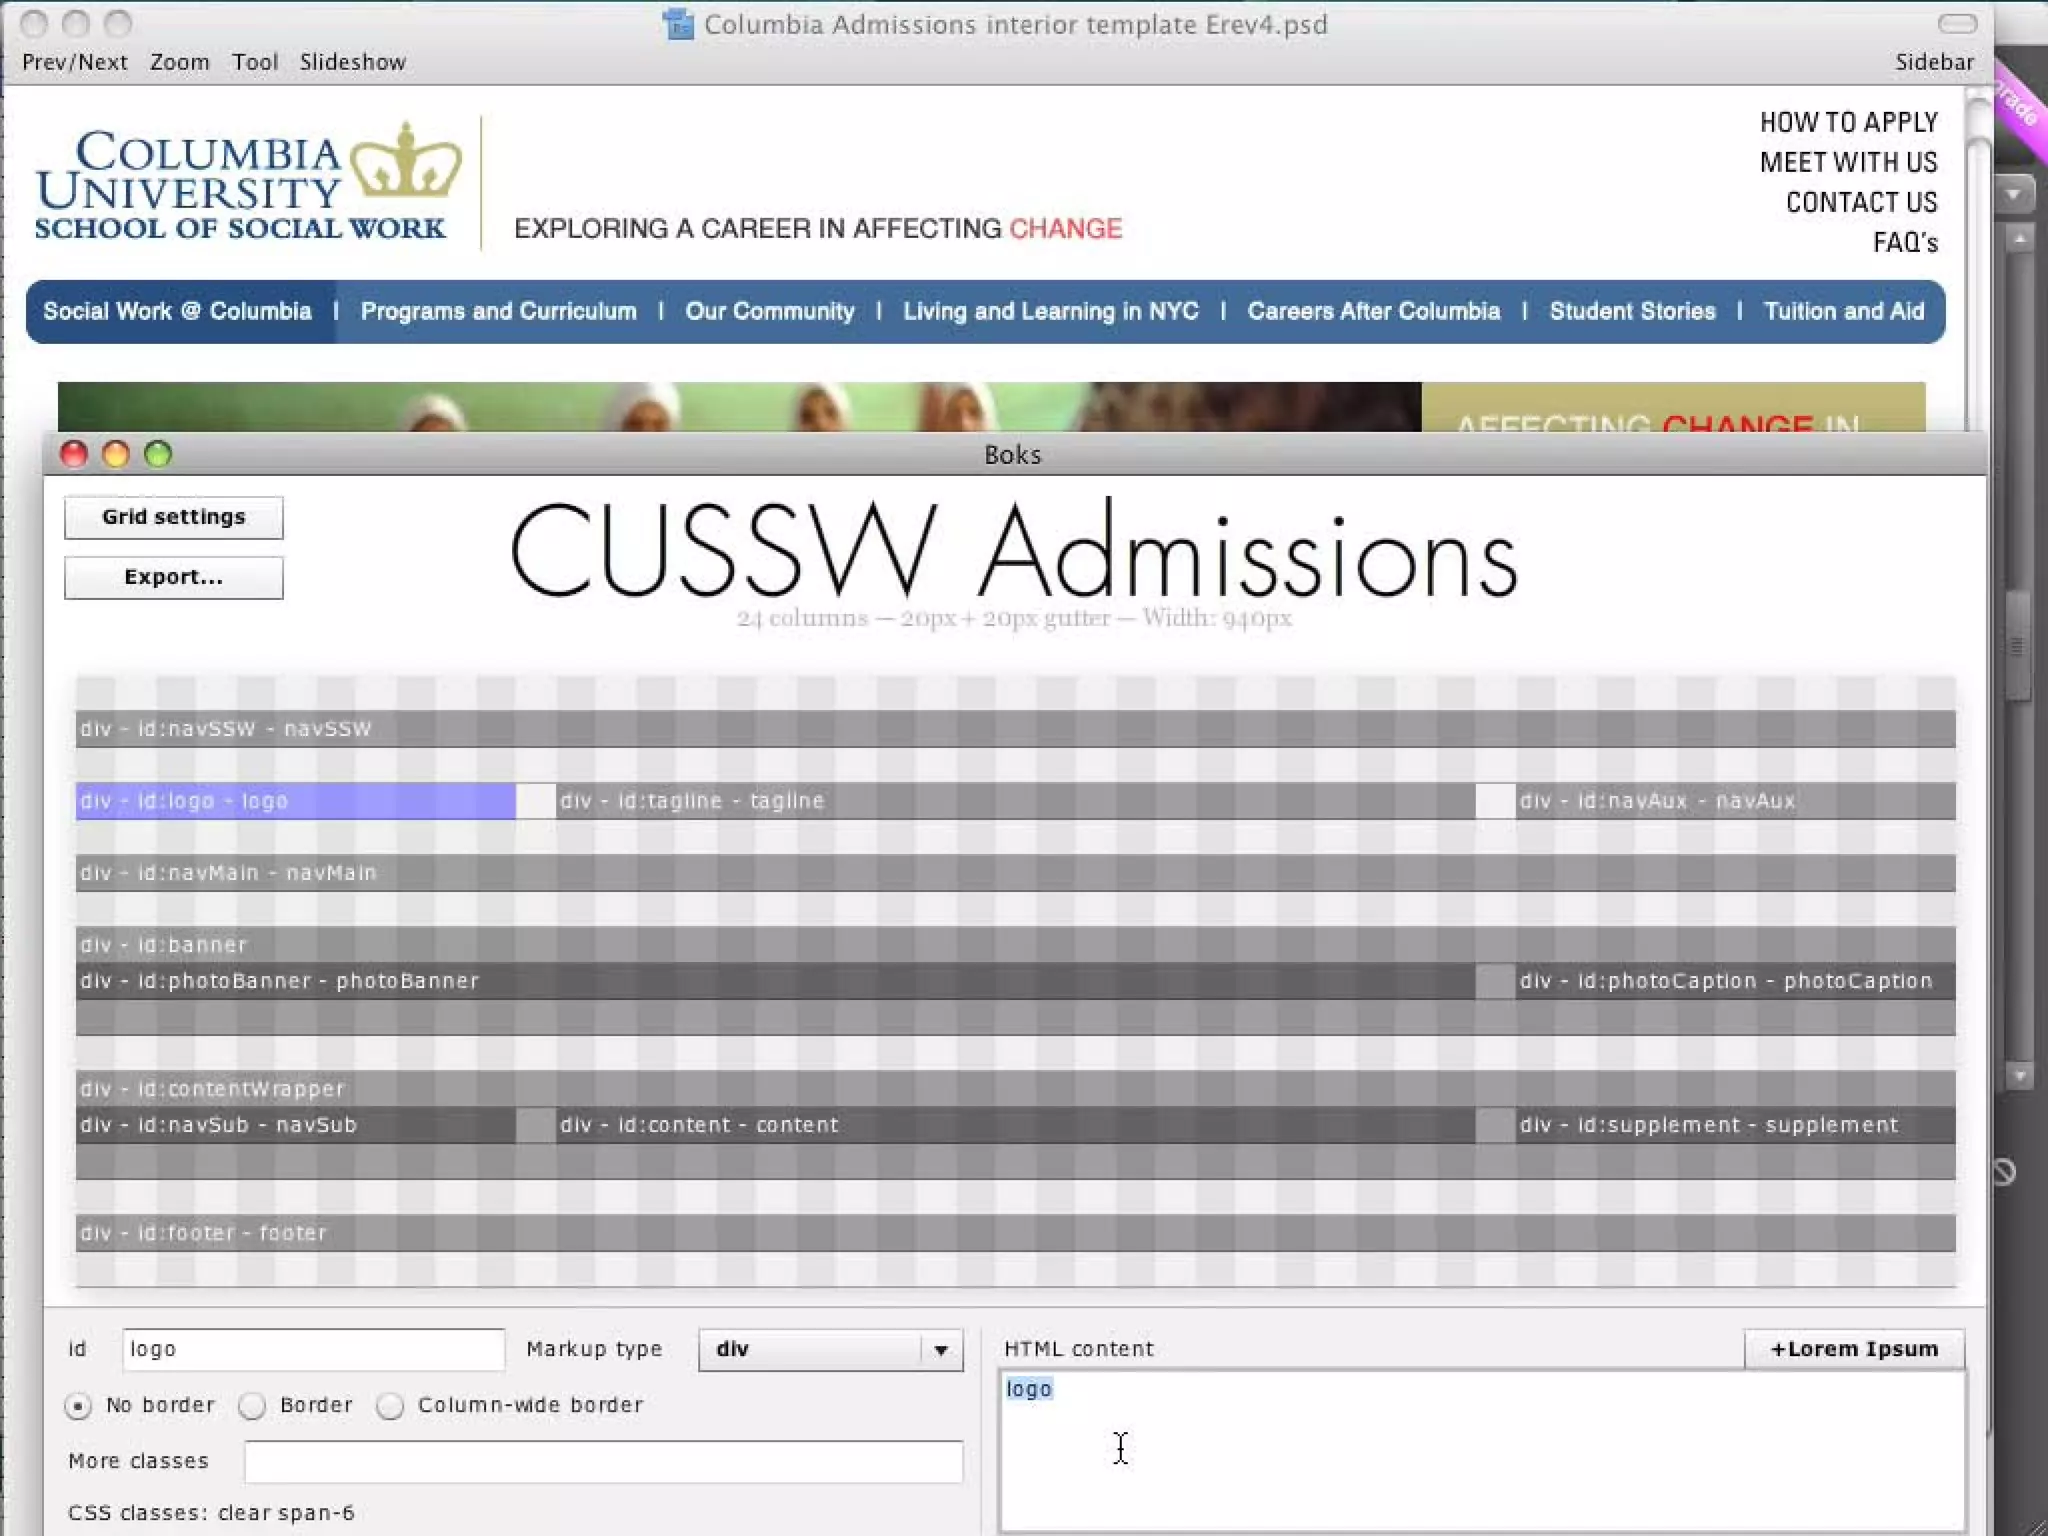Open the Zoom toolbar menu
This screenshot has height=1536, width=2048.
coord(179,62)
